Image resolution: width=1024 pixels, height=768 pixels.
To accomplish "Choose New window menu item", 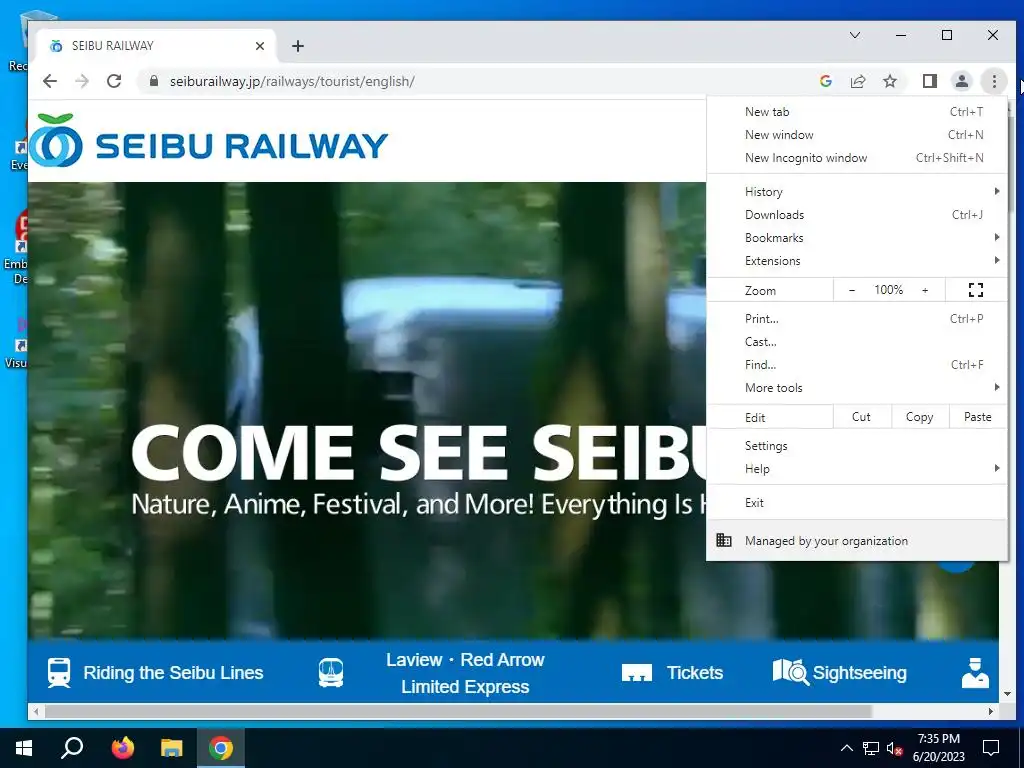I will pyautogui.click(x=857, y=135).
